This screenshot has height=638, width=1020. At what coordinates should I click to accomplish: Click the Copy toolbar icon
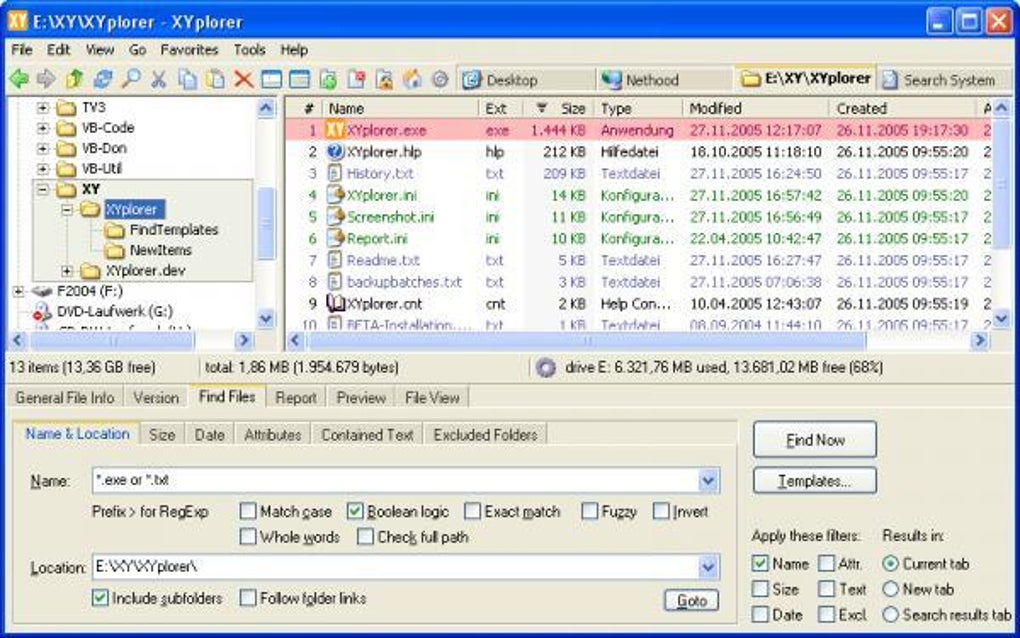[x=187, y=79]
